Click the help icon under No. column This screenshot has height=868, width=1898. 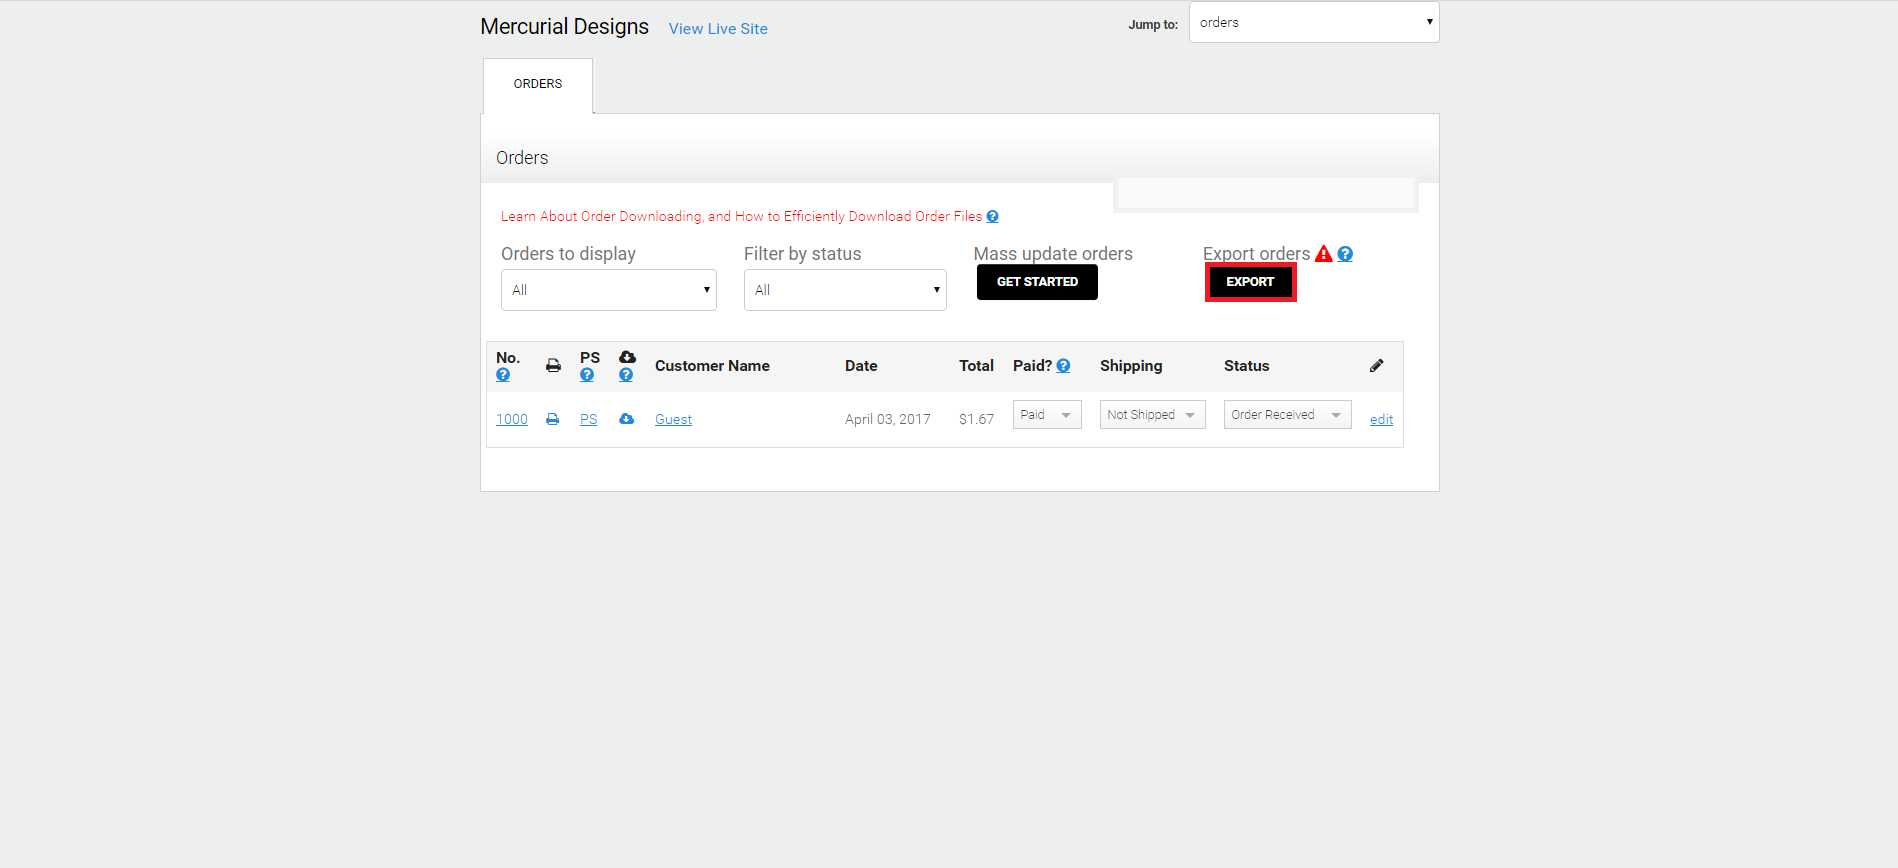(503, 375)
